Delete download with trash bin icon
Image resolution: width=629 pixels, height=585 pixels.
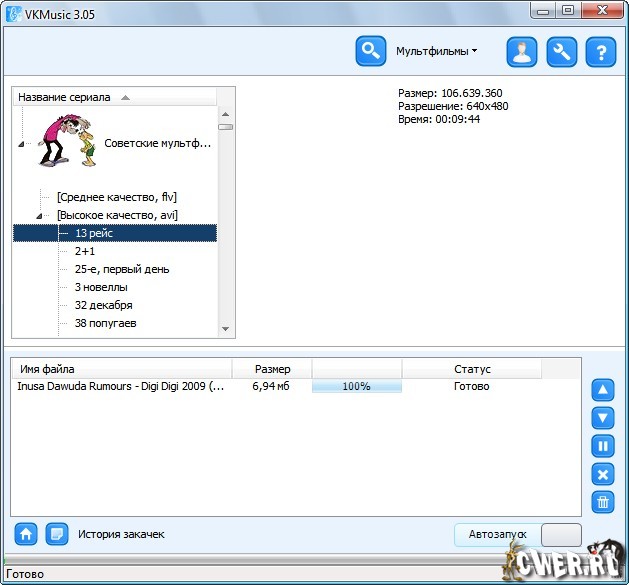tap(603, 502)
